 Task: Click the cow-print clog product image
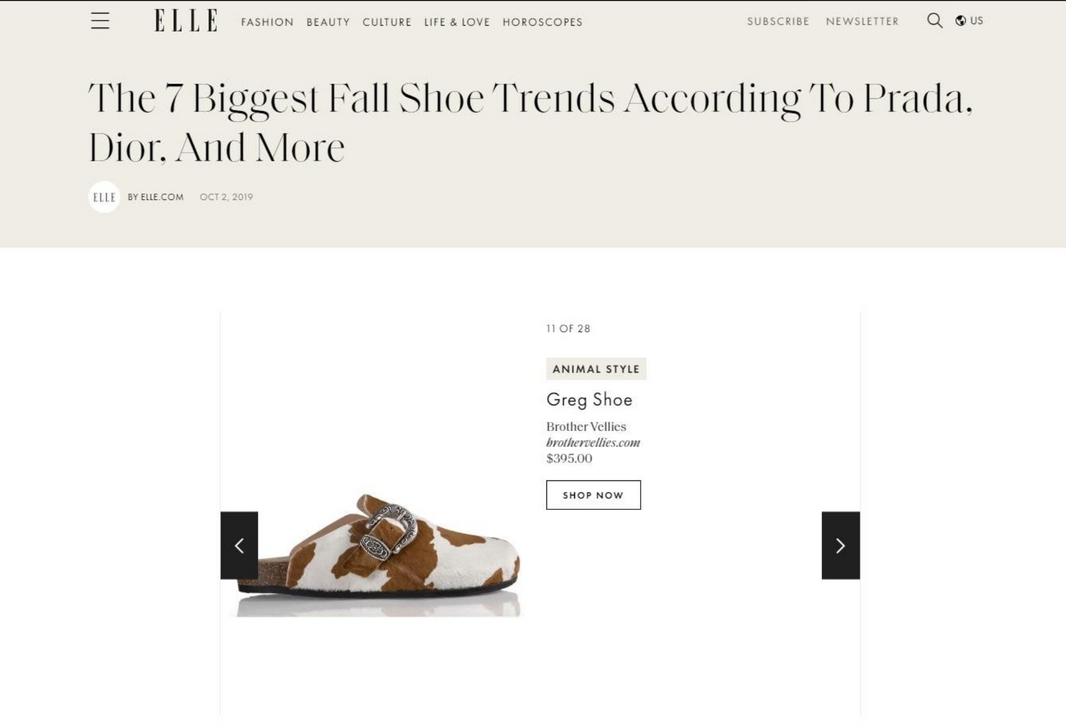coord(378,552)
